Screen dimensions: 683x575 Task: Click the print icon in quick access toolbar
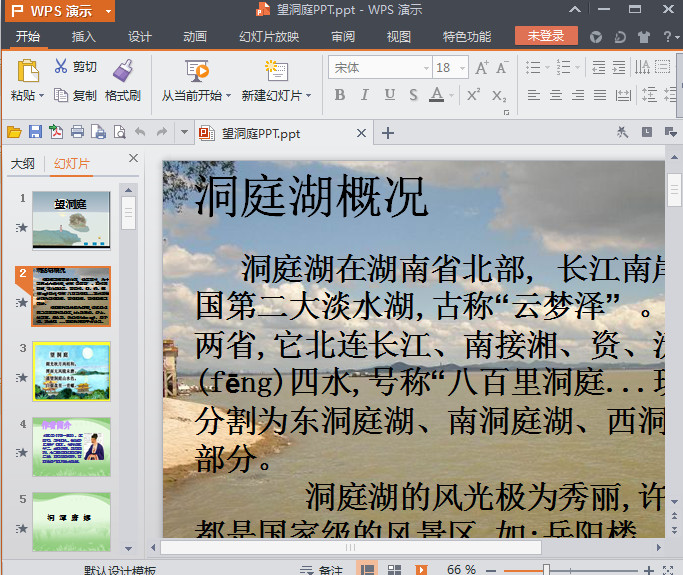click(77, 133)
